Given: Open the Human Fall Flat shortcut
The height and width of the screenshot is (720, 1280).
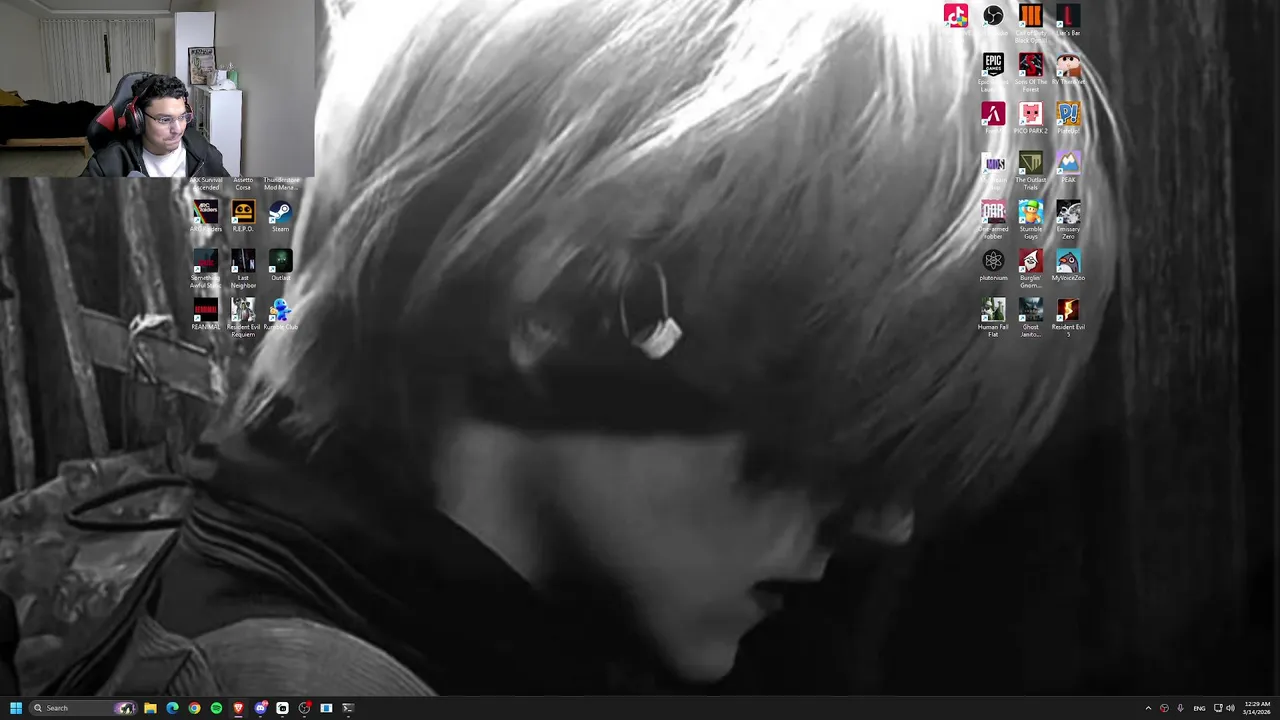Looking at the screenshot, I should pos(993,317).
